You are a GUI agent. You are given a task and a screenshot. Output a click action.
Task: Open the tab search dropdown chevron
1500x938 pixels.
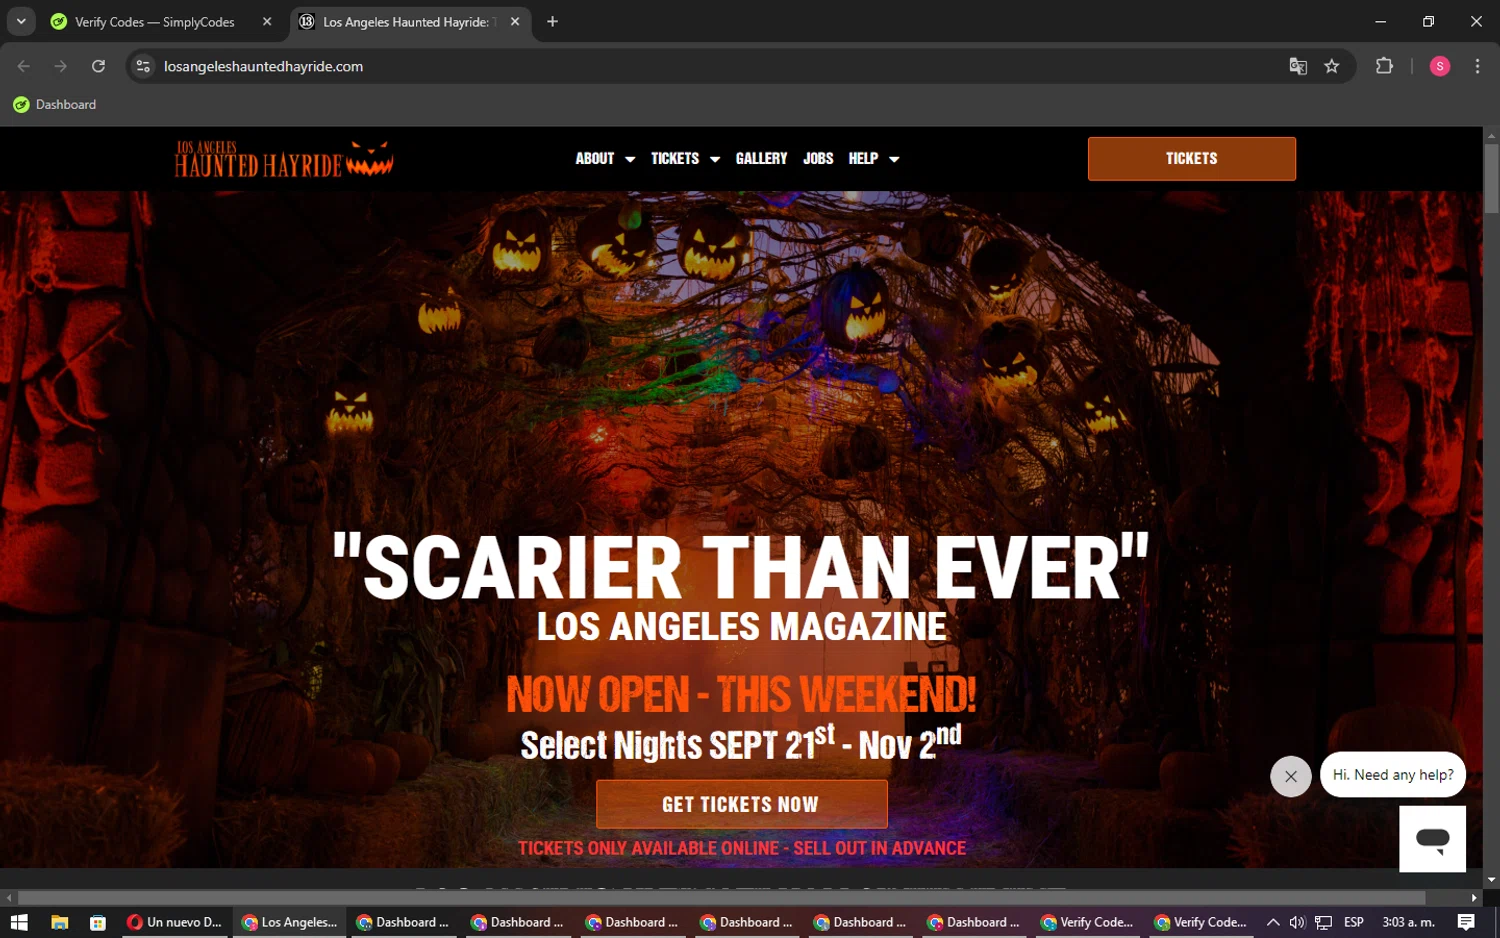(21, 21)
